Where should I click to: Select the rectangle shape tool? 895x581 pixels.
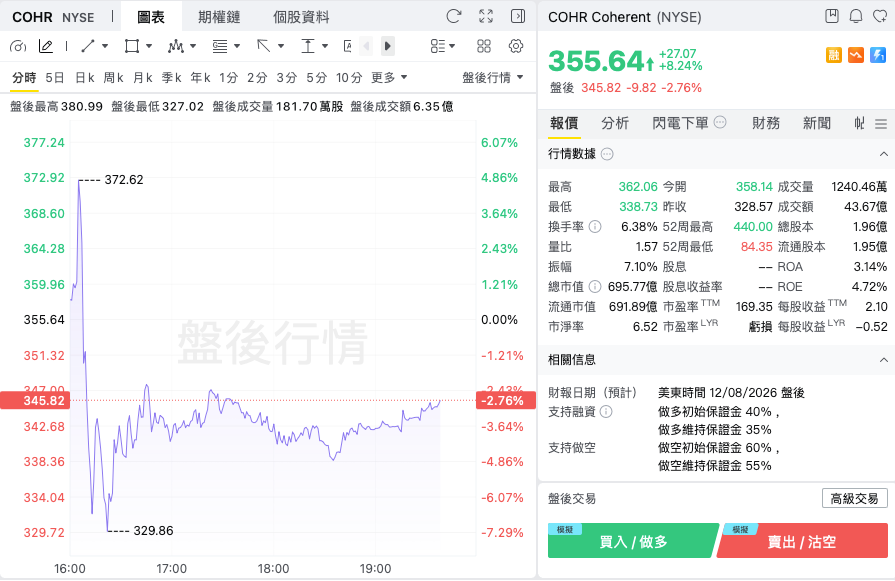tap(132, 46)
